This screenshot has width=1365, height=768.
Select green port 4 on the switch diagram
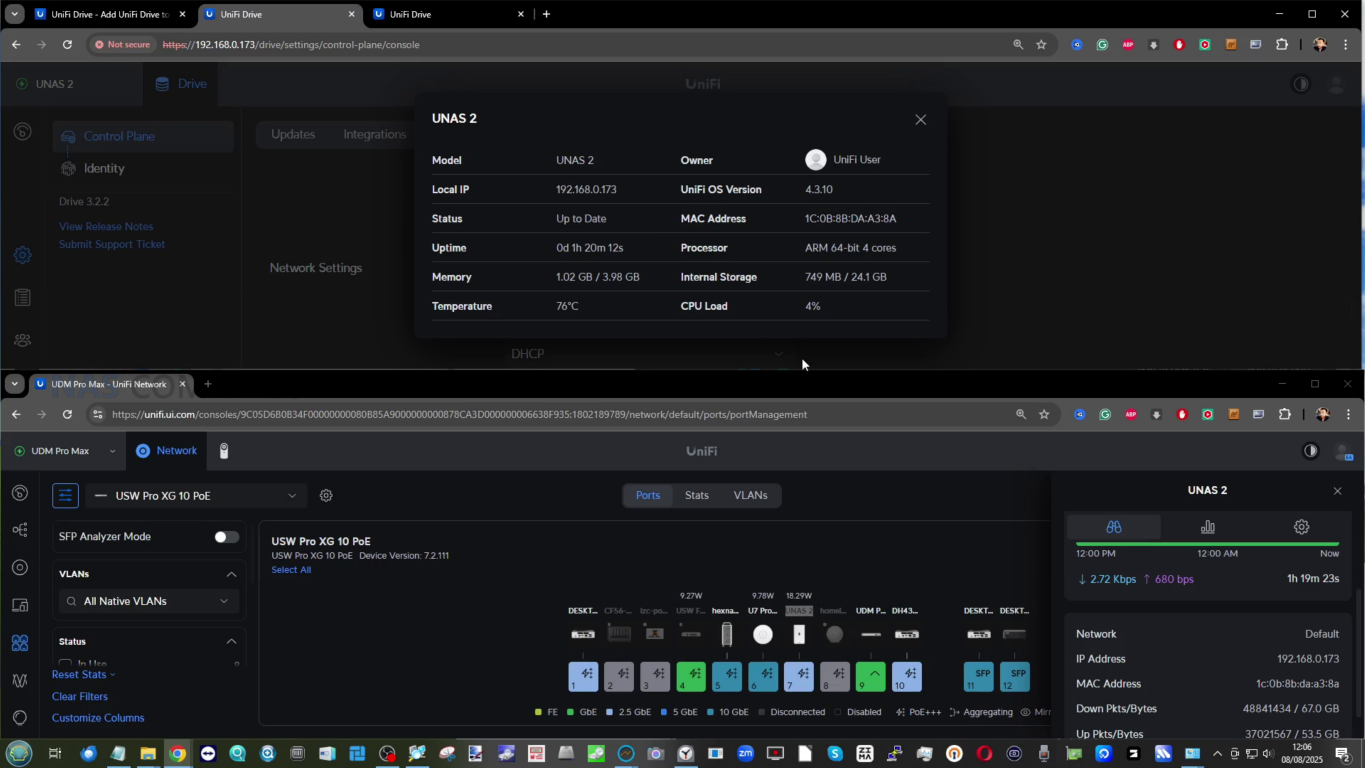(x=691, y=677)
